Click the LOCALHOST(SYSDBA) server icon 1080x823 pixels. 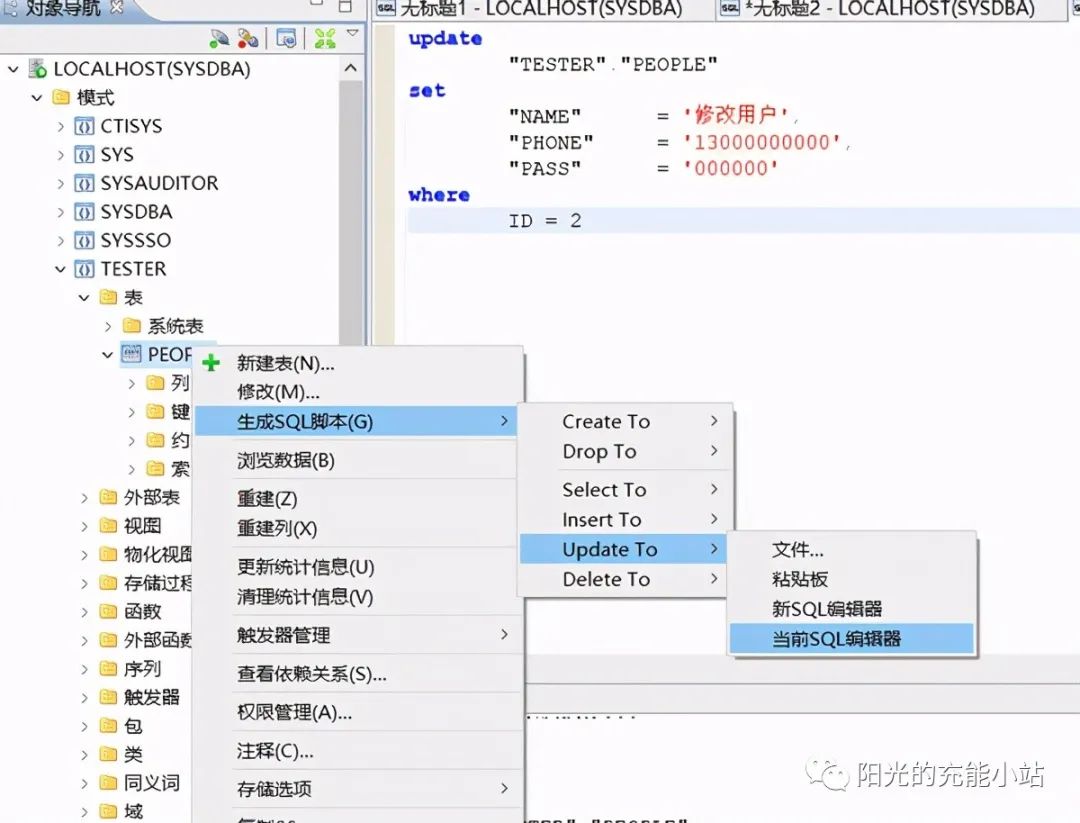(37, 69)
